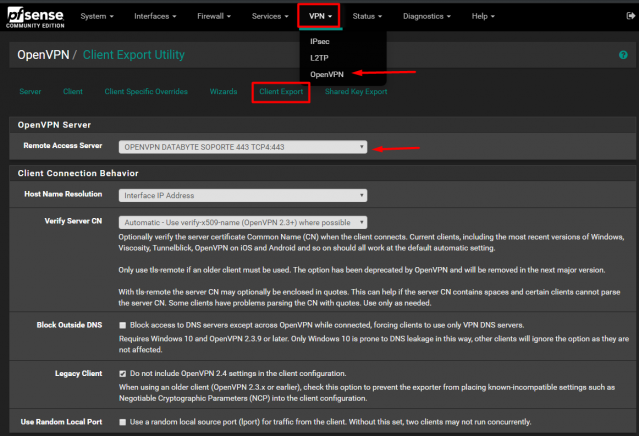Open the Client Specific Overrides tab

tap(146, 92)
